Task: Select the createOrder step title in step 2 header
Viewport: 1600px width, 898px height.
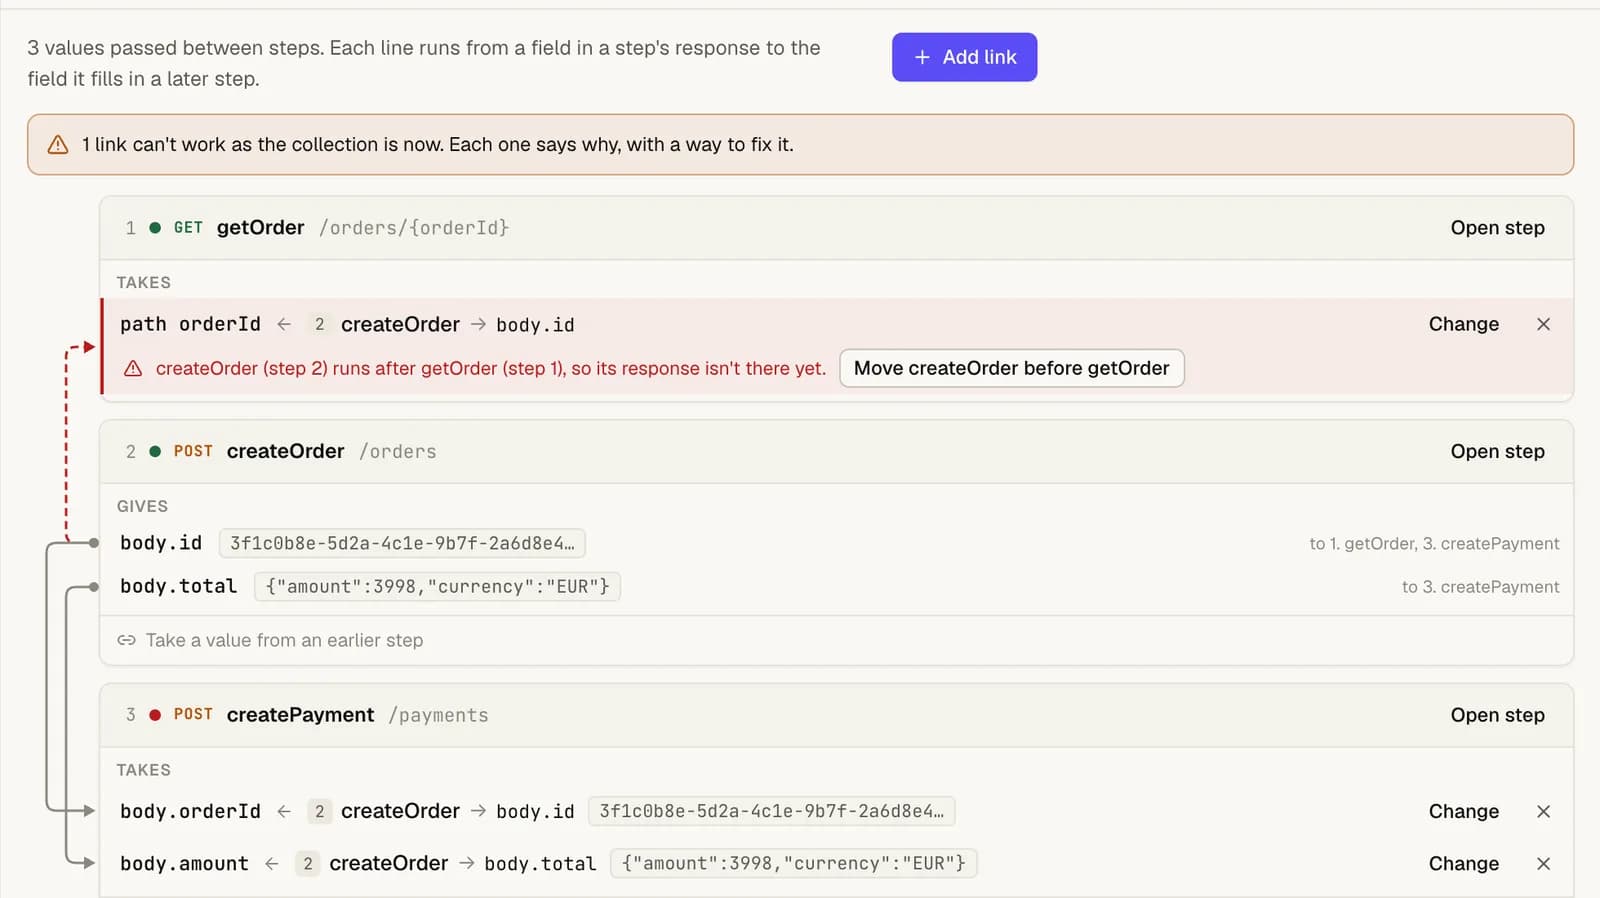Action: coord(285,451)
